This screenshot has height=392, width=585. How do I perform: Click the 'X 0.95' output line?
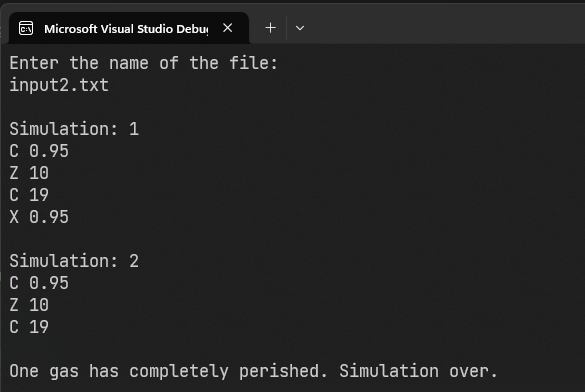(x=39, y=217)
